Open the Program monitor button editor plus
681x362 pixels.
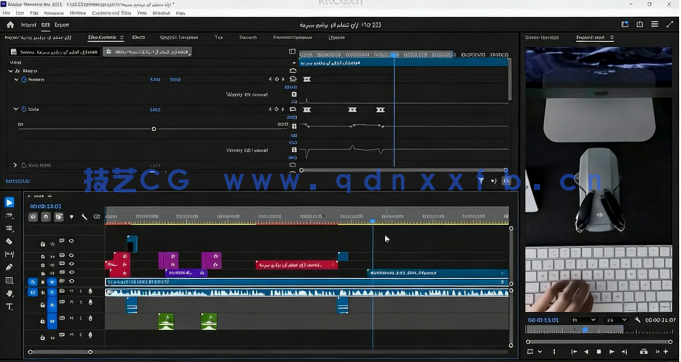[666, 352]
